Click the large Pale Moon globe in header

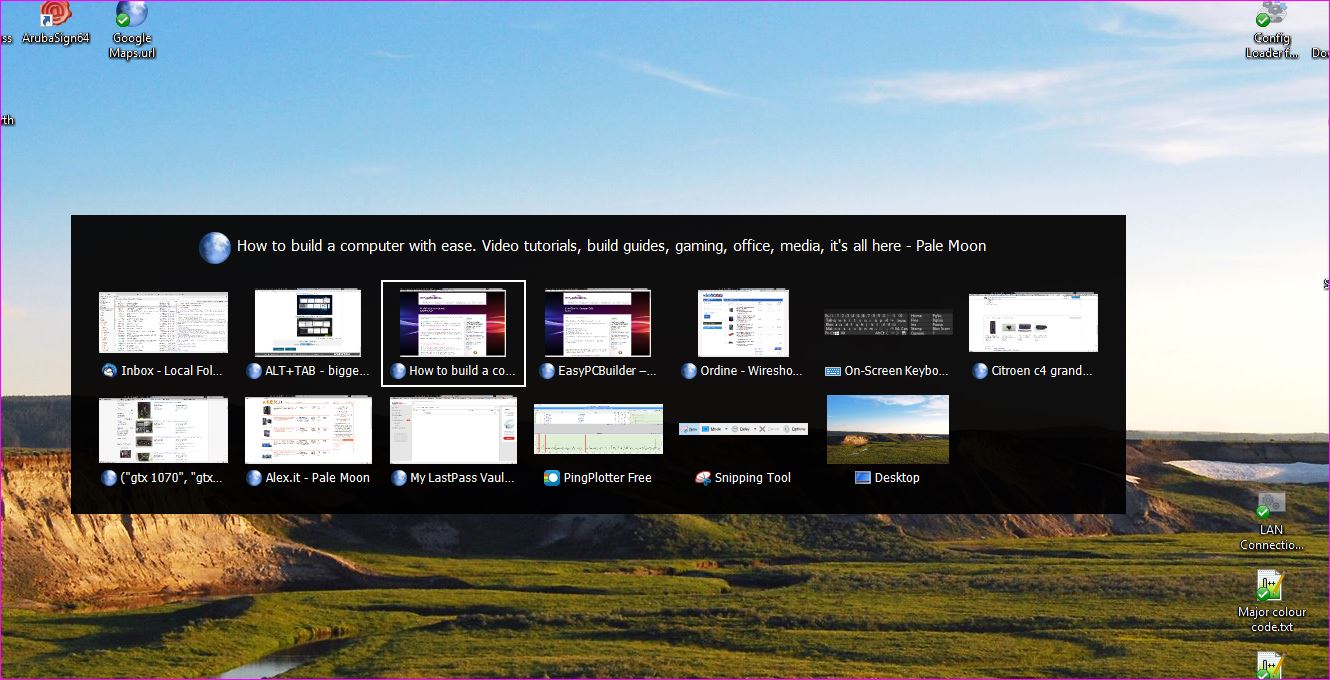click(x=215, y=247)
